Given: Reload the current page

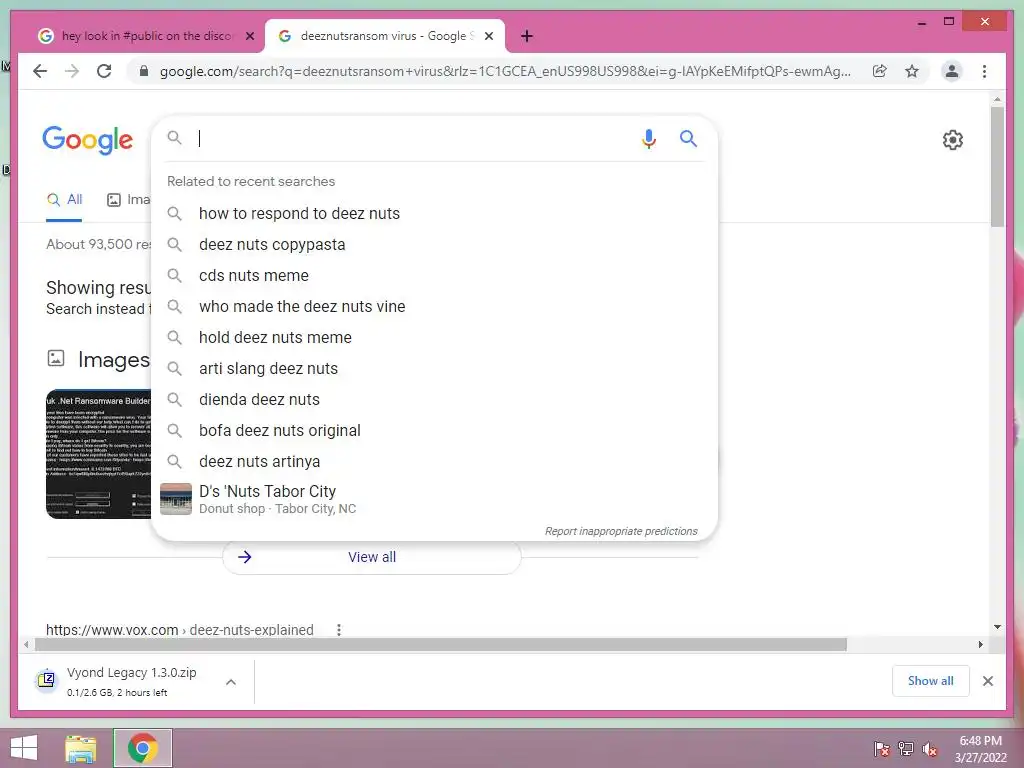Looking at the screenshot, I should click(104, 71).
